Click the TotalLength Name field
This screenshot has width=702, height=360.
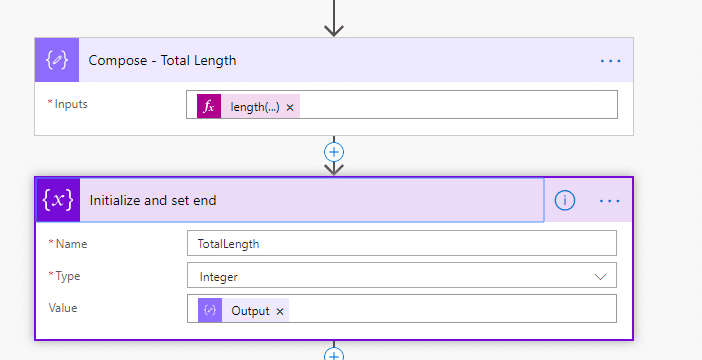(402, 243)
